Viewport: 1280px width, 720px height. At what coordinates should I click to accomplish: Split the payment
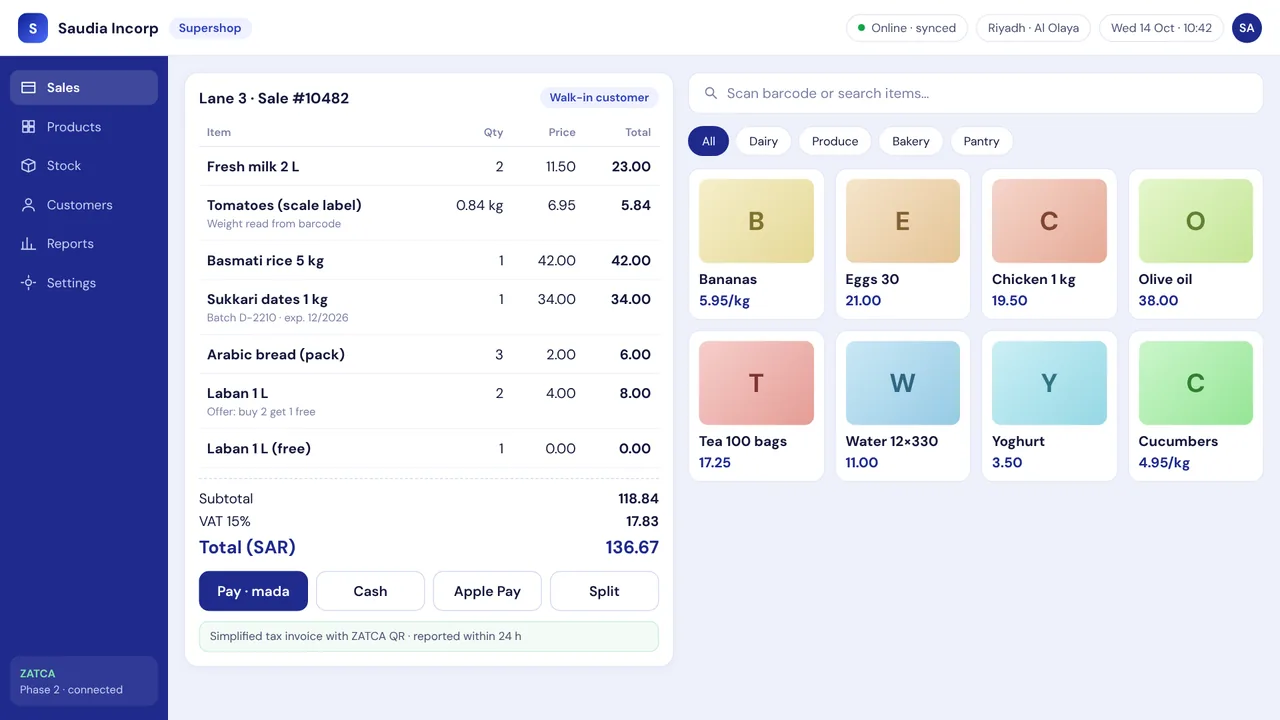point(604,591)
